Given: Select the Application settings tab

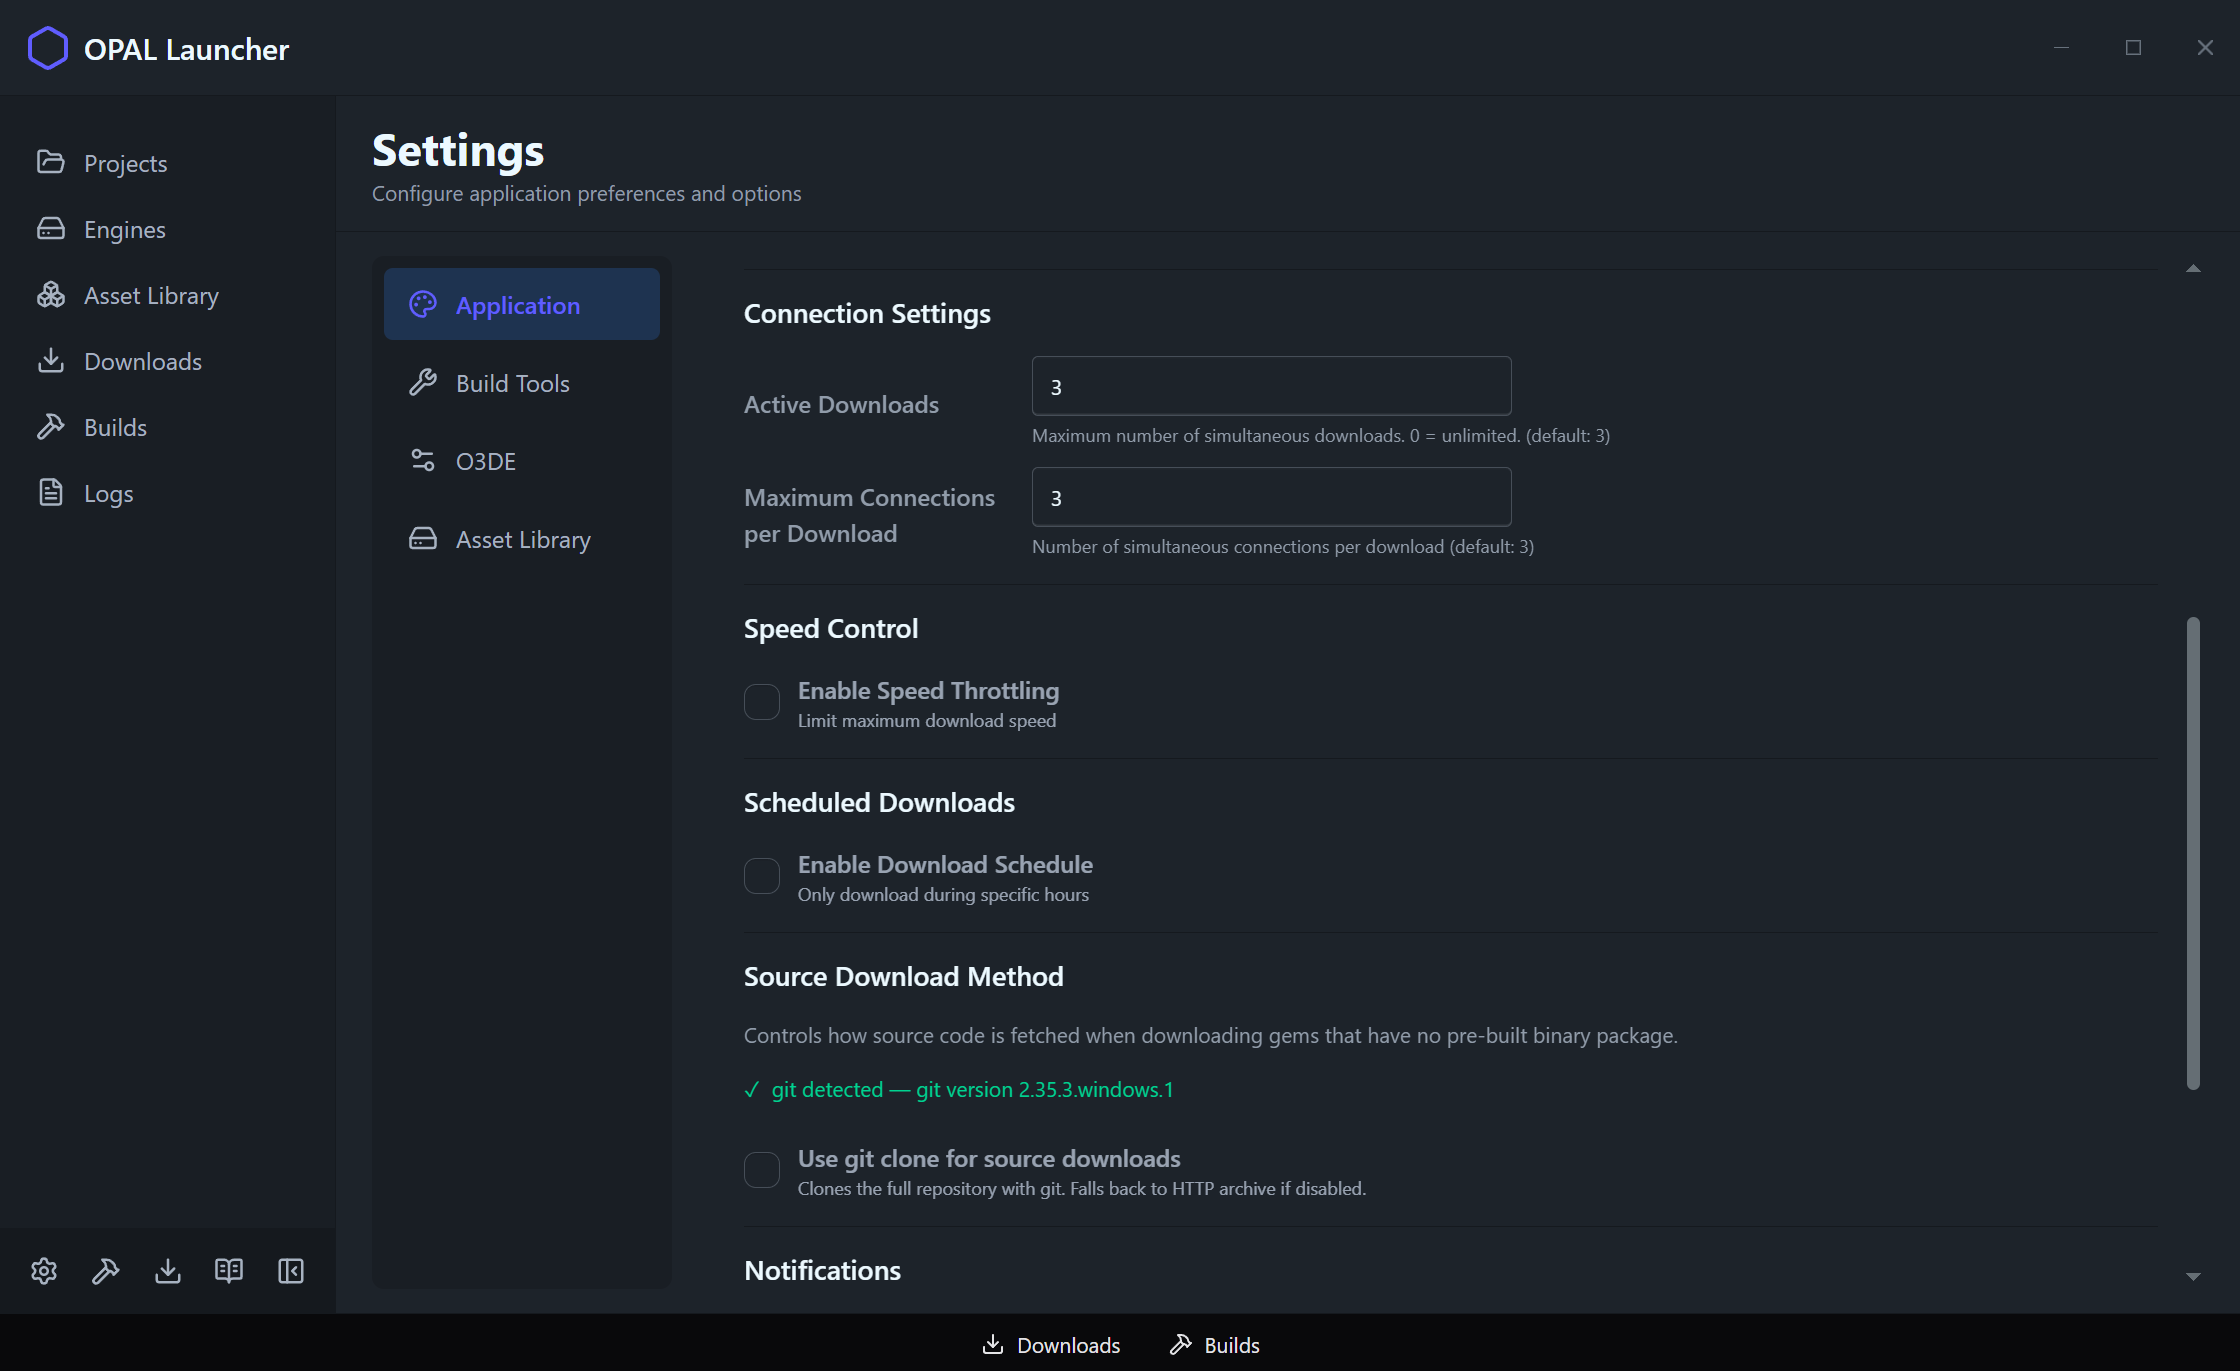Looking at the screenshot, I should click(x=522, y=304).
